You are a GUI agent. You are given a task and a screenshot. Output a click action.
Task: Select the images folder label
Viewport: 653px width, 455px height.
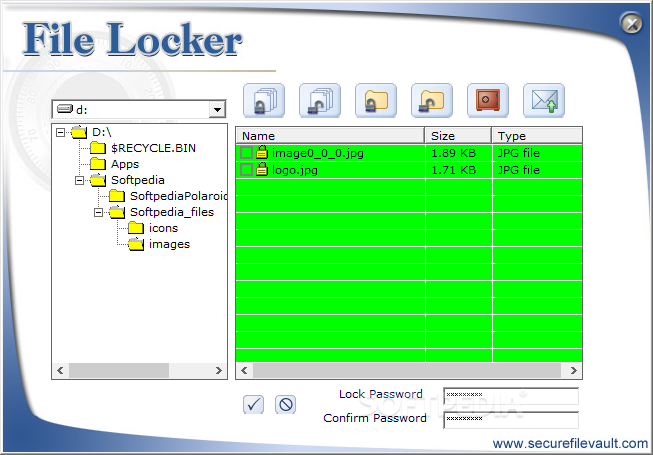click(x=169, y=244)
